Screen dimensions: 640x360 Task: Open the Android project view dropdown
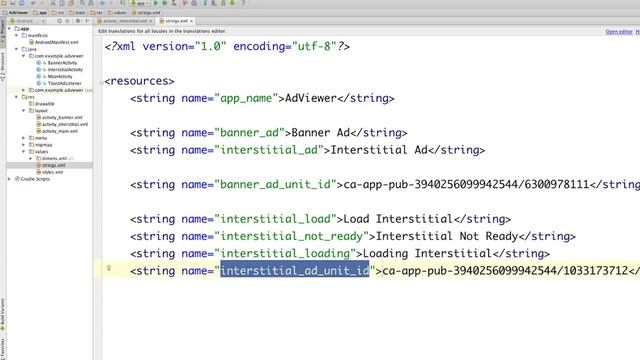(x=27, y=21)
